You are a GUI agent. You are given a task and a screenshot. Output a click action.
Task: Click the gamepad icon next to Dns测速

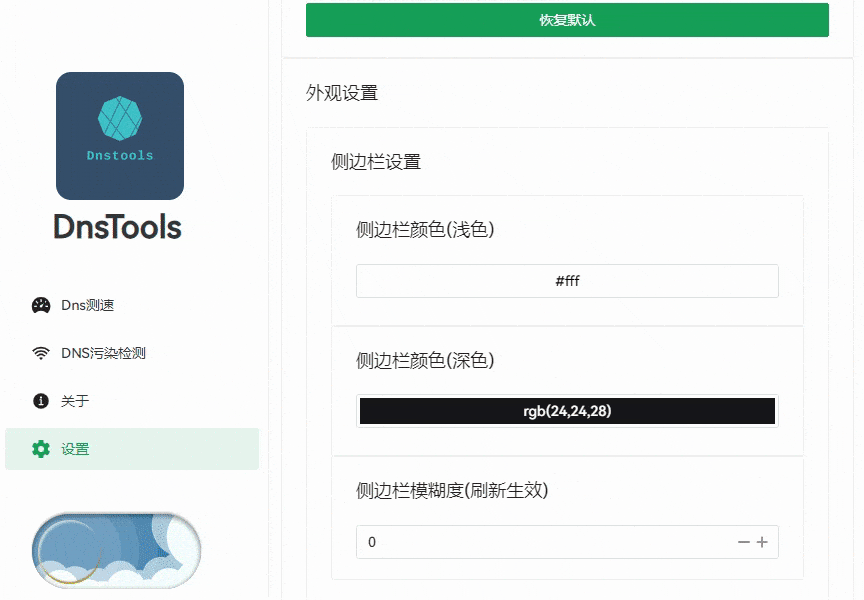pos(39,305)
